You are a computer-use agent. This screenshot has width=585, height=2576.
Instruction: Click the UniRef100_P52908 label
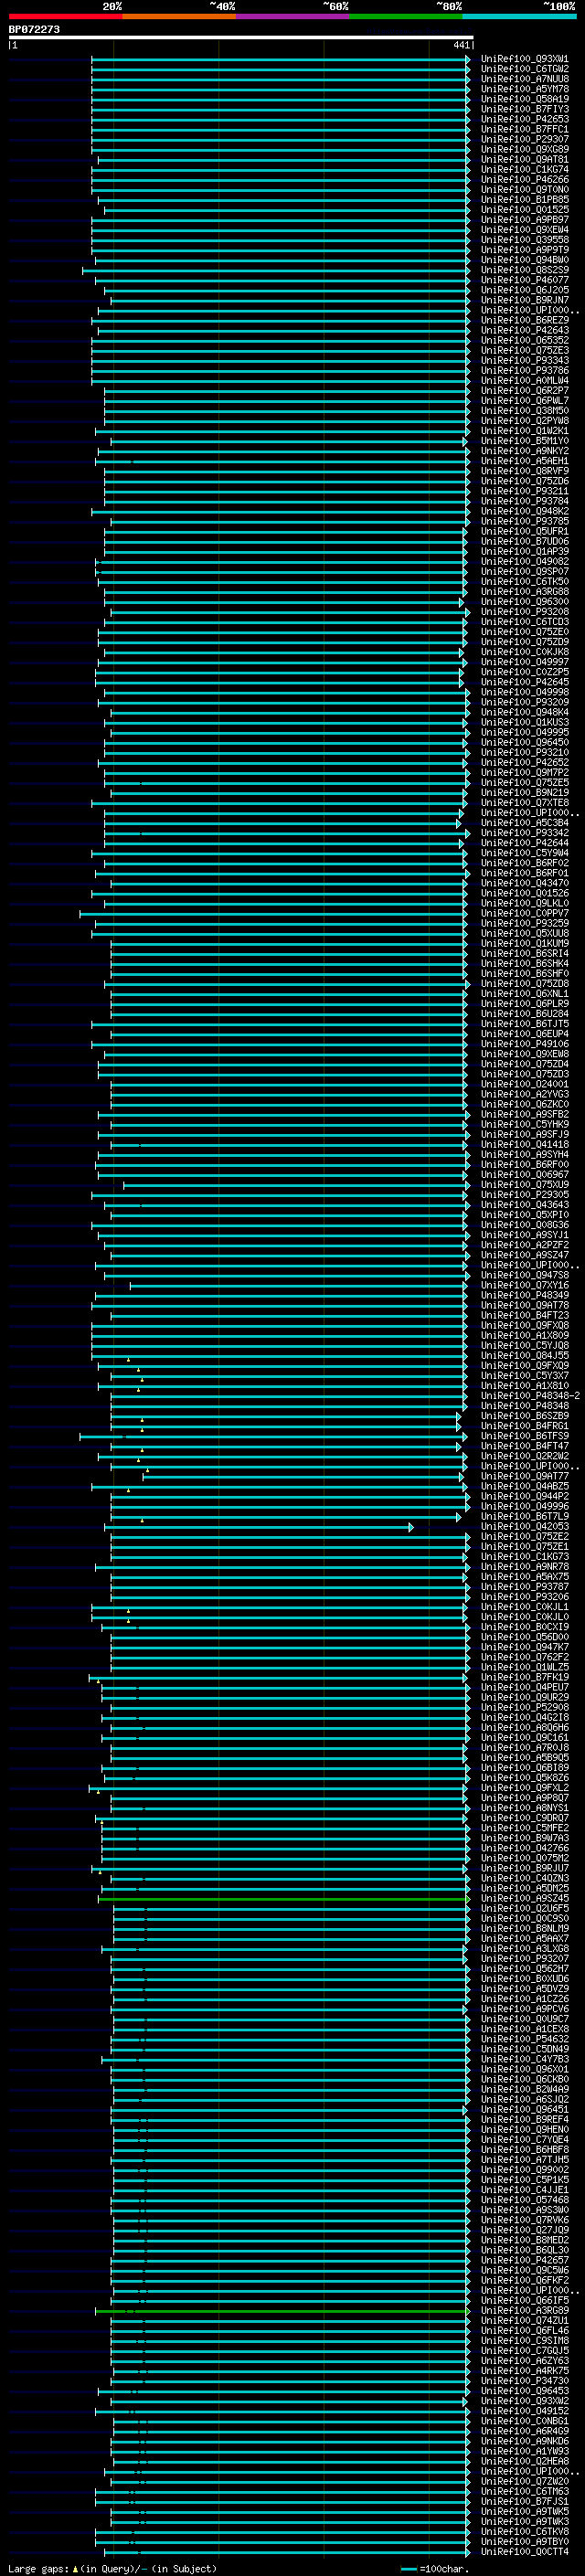(525, 1708)
